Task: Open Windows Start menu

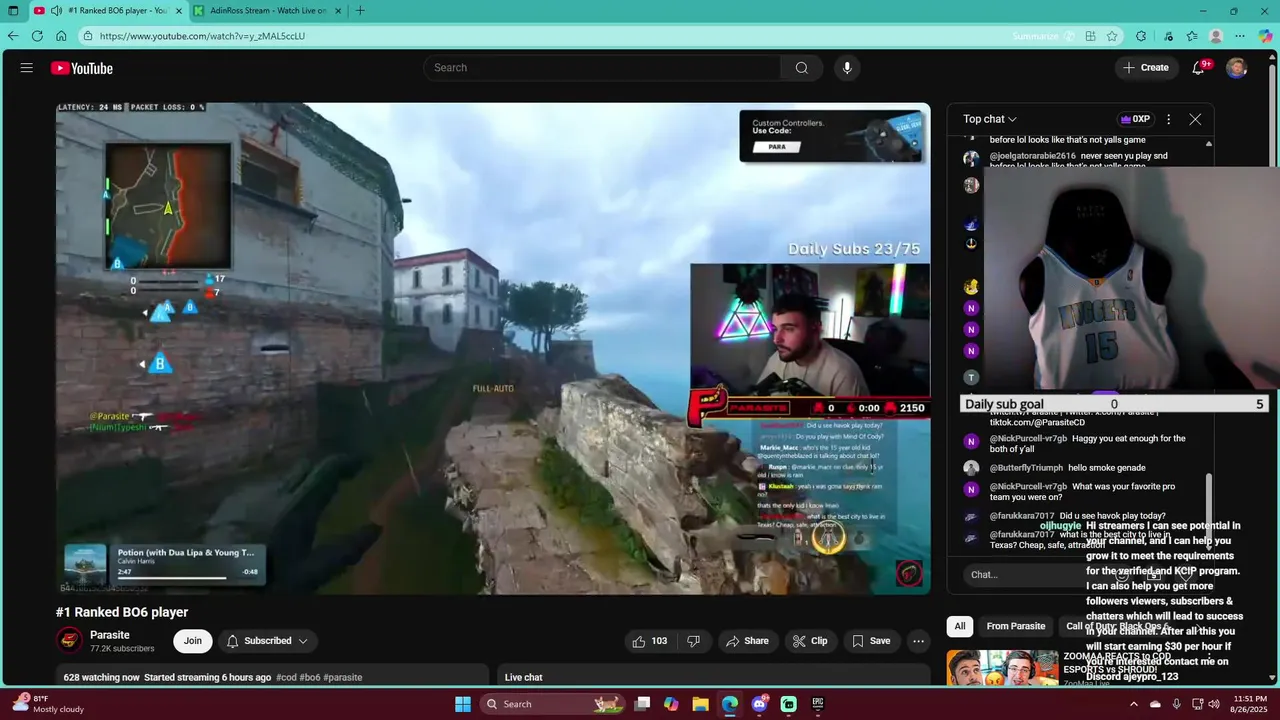Action: point(463,704)
